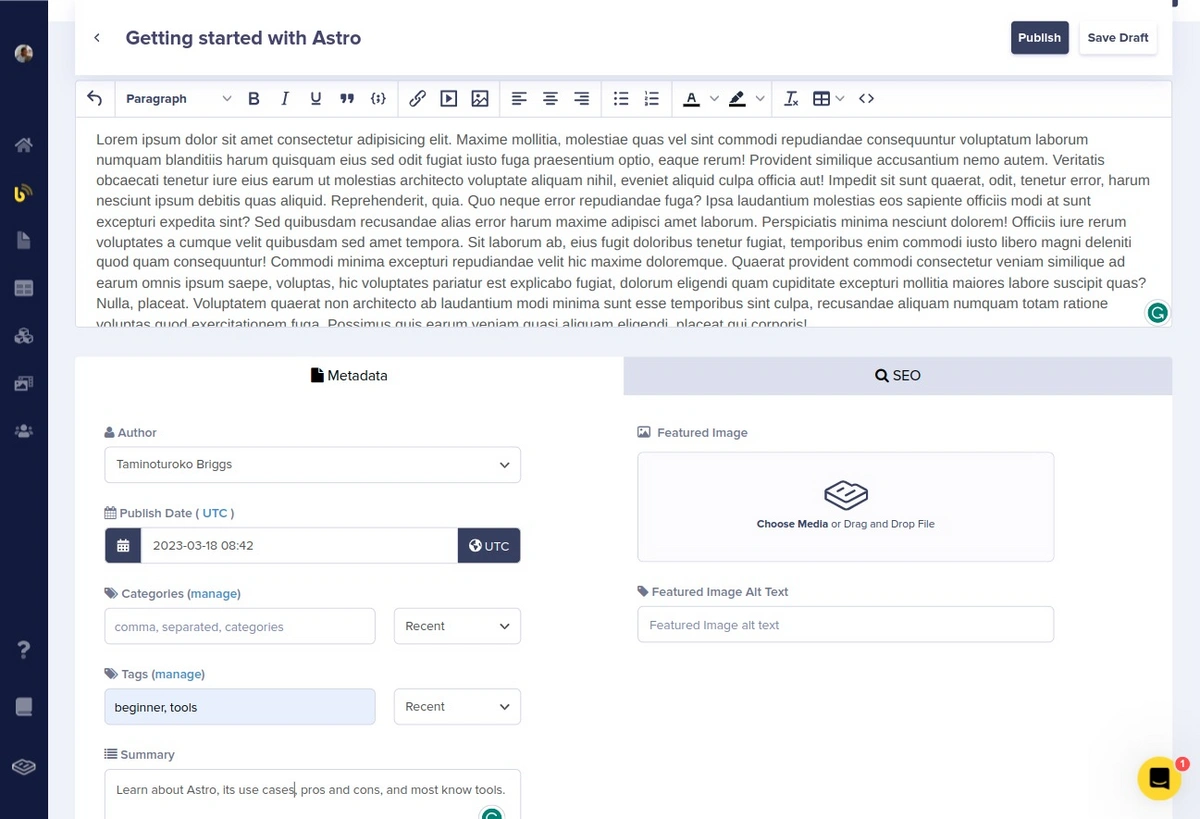The image size is (1200, 819).
Task: Open the user avatar in sidebar
Action: coord(24,53)
